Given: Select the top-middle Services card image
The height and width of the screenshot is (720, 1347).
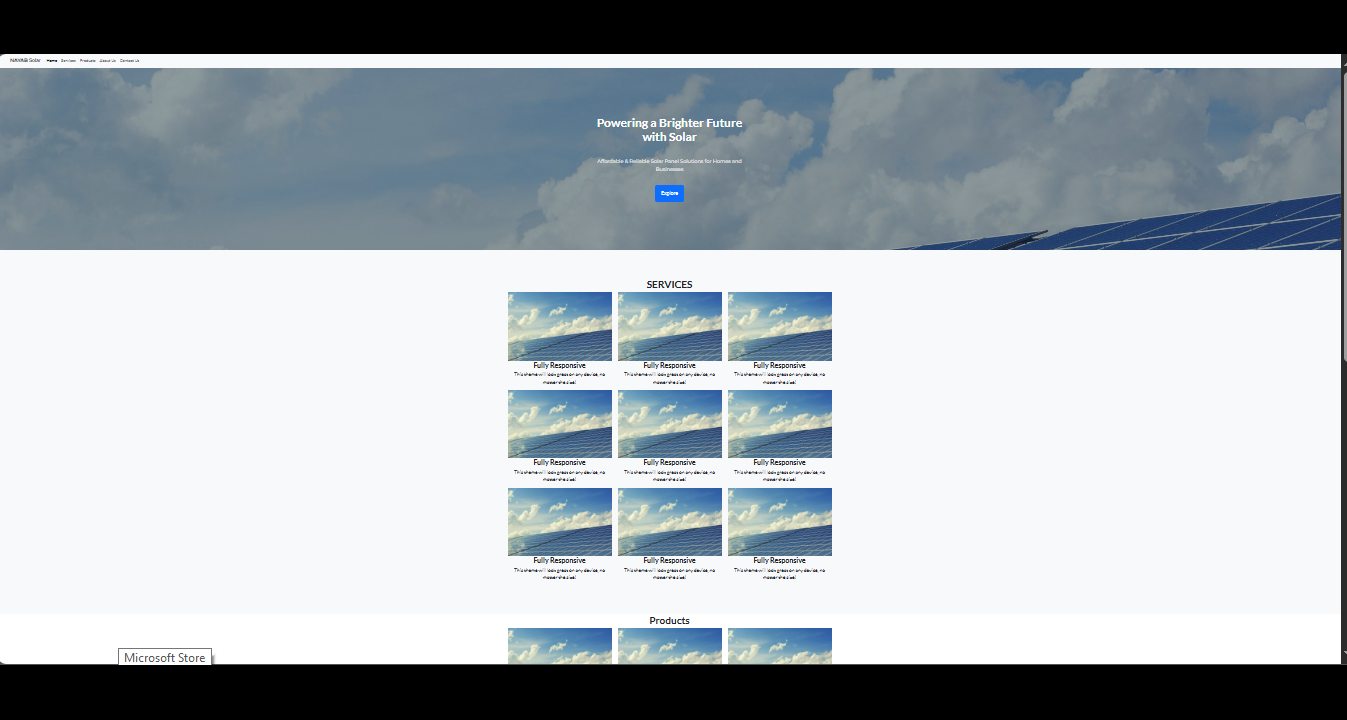Looking at the screenshot, I should [x=670, y=326].
